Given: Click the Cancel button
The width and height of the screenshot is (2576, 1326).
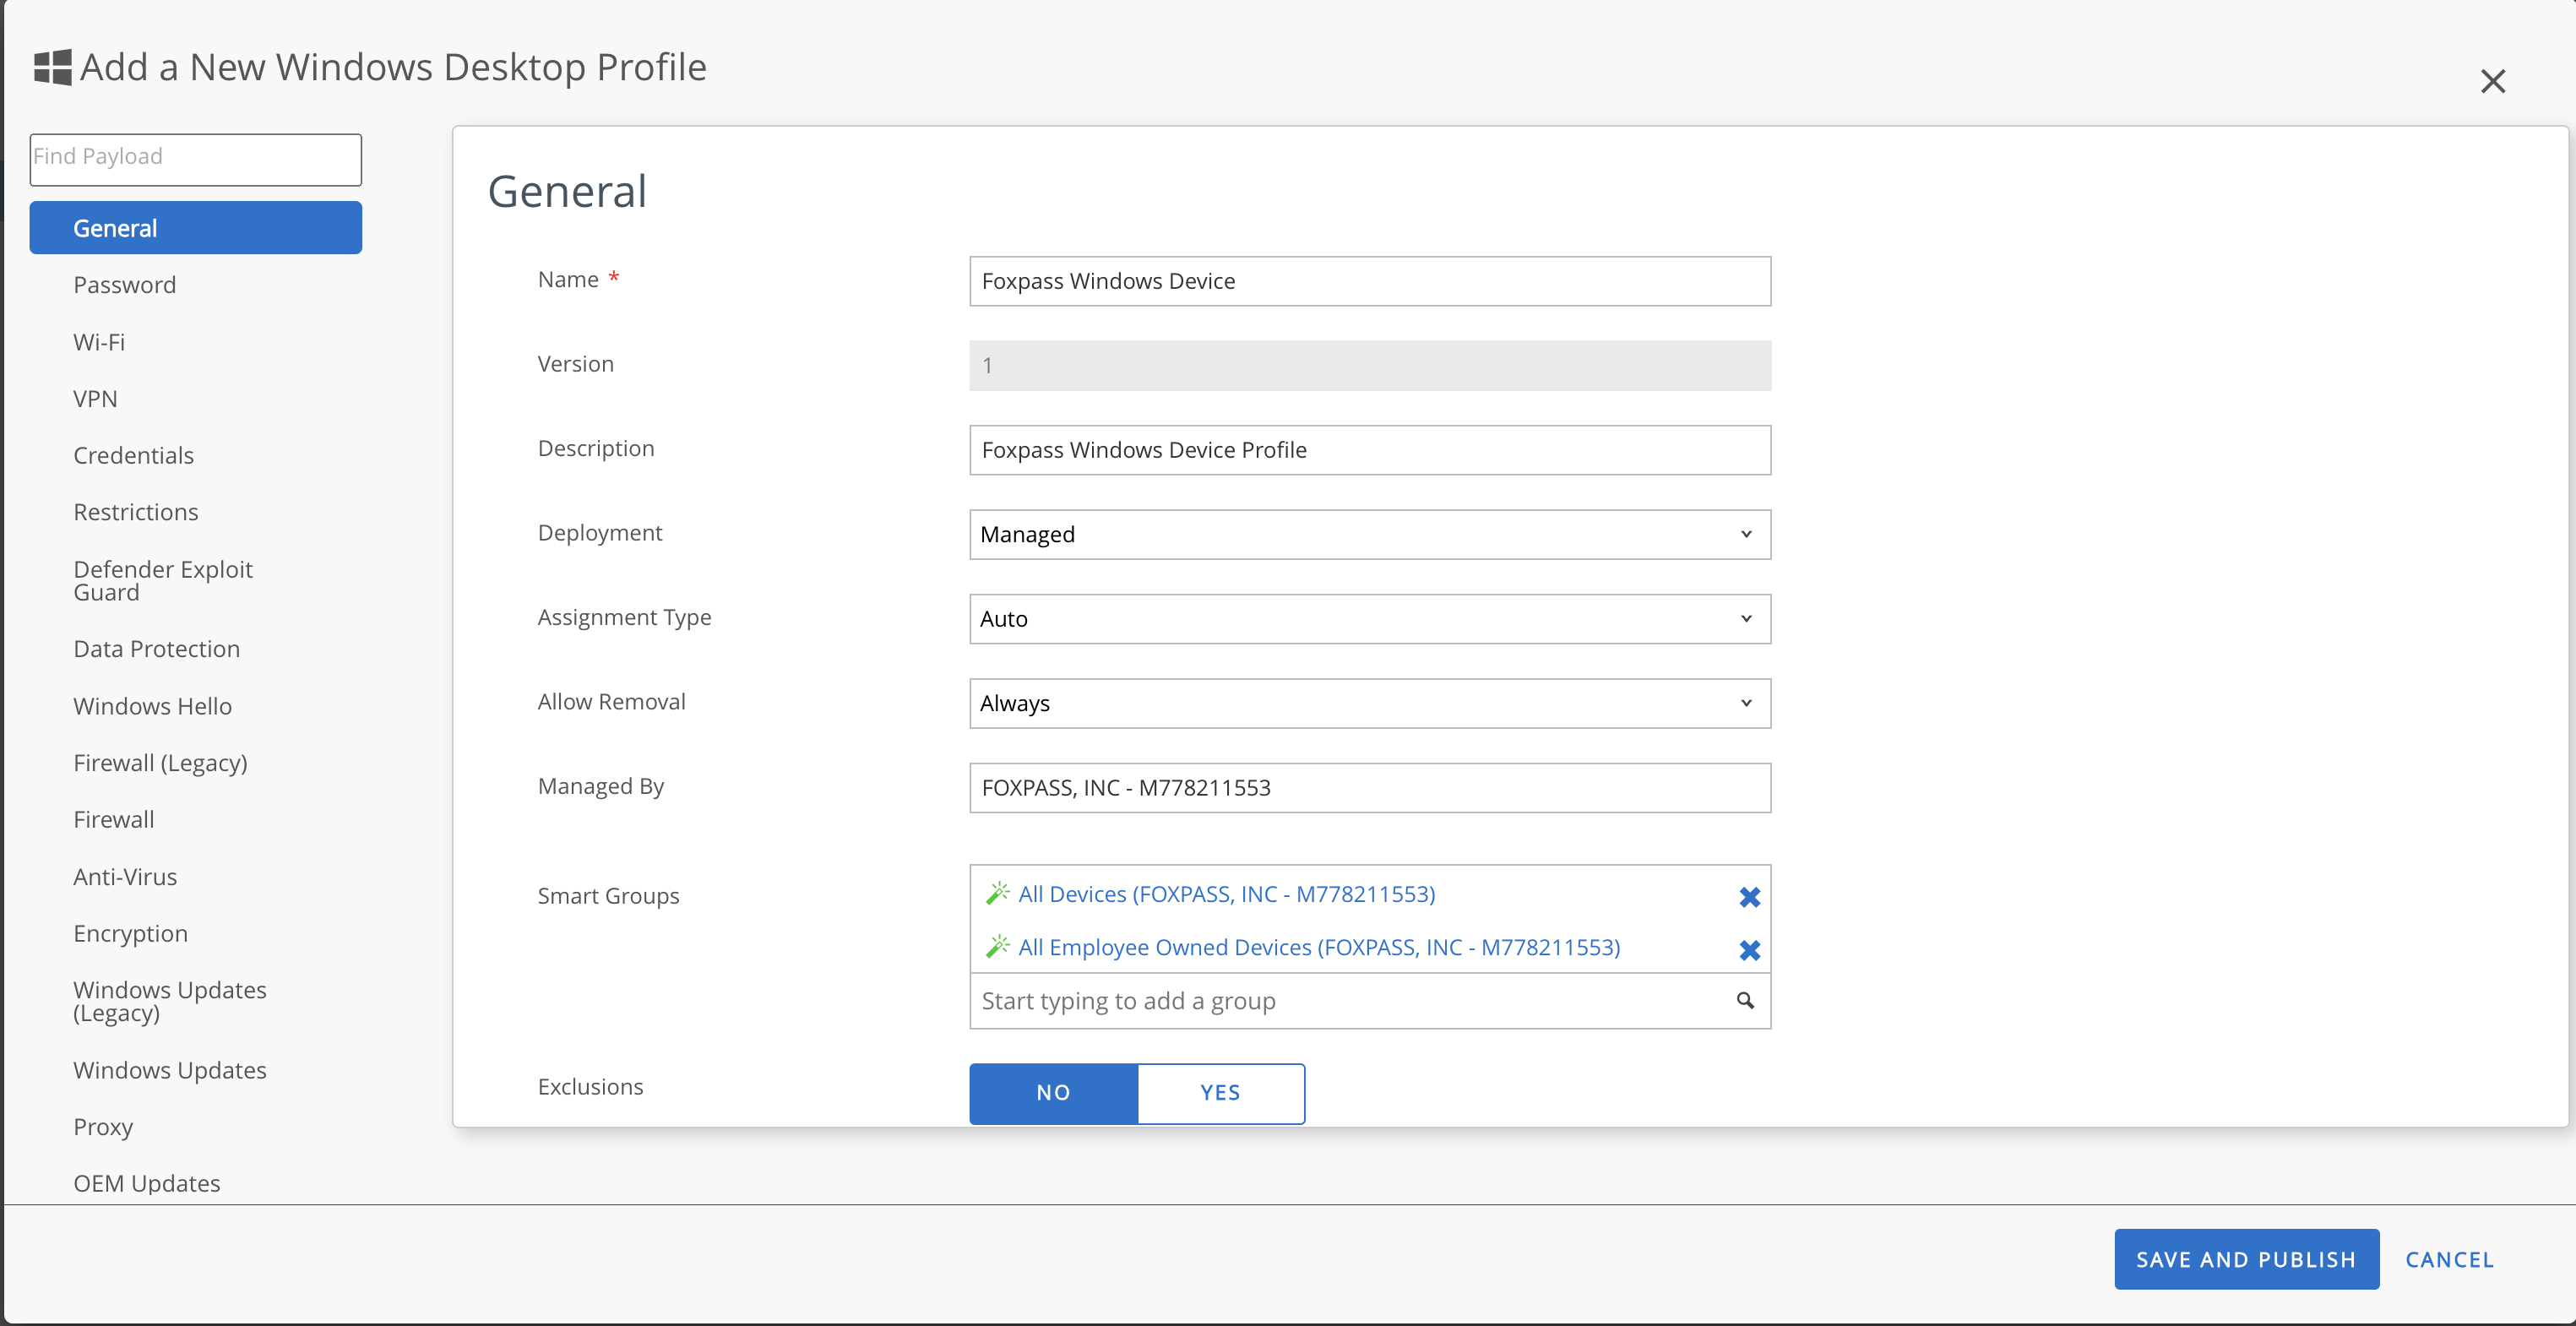Looking at the screenshot, I should [2449, 1260].
